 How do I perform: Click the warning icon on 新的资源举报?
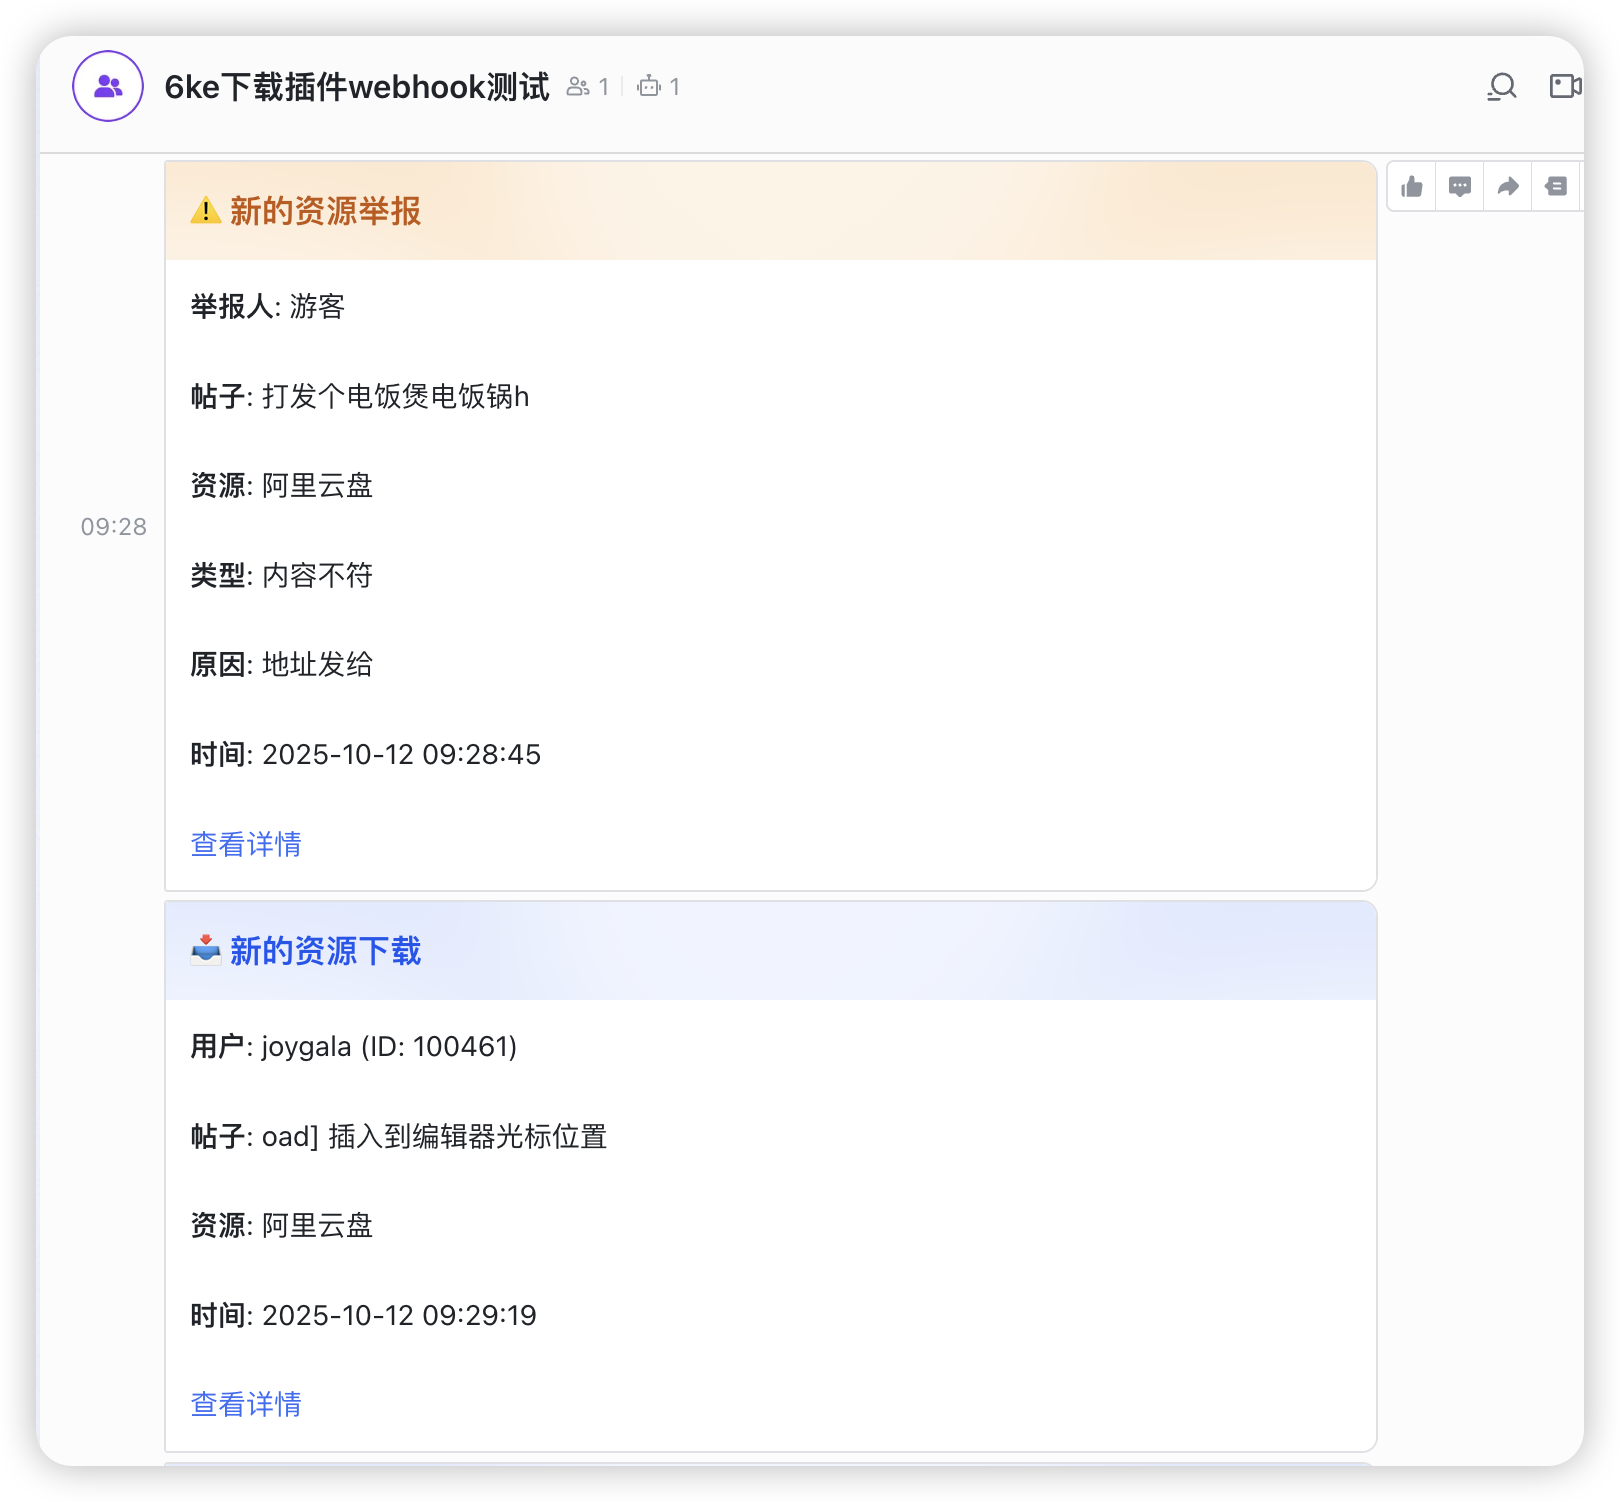[x=204, y=210]
